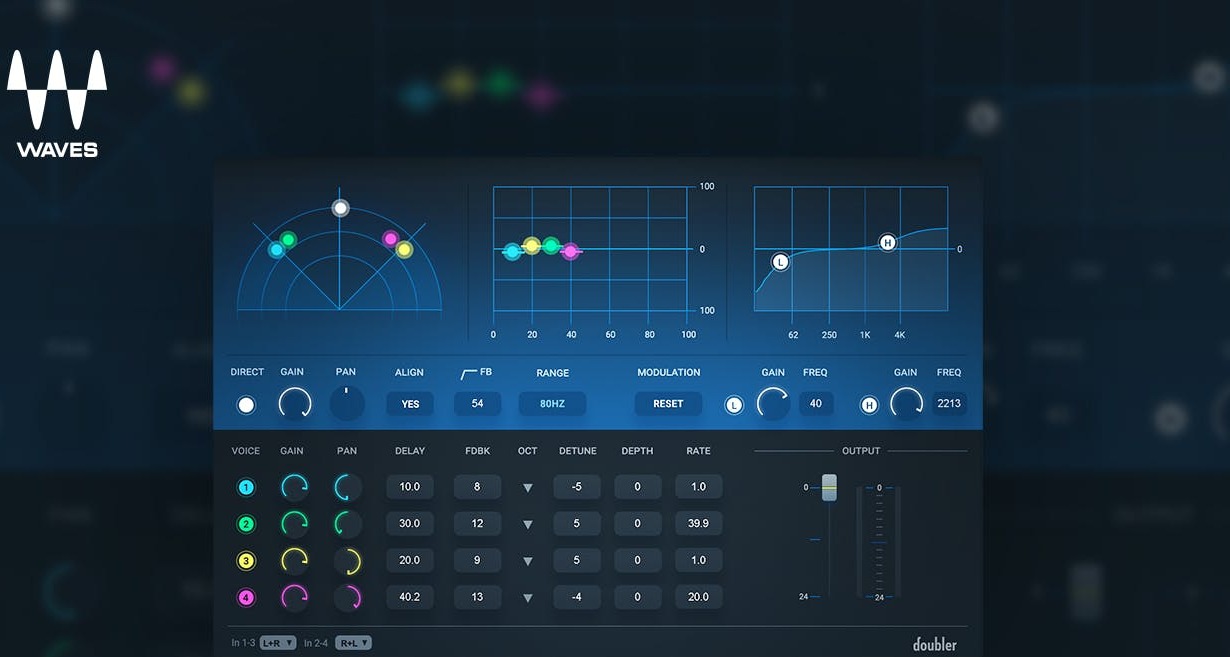This screenshot has width=1230, height=657.
Task: Click voice 1 cyan Pan knob
Action: pyautogui.click(x=347, y=487)
